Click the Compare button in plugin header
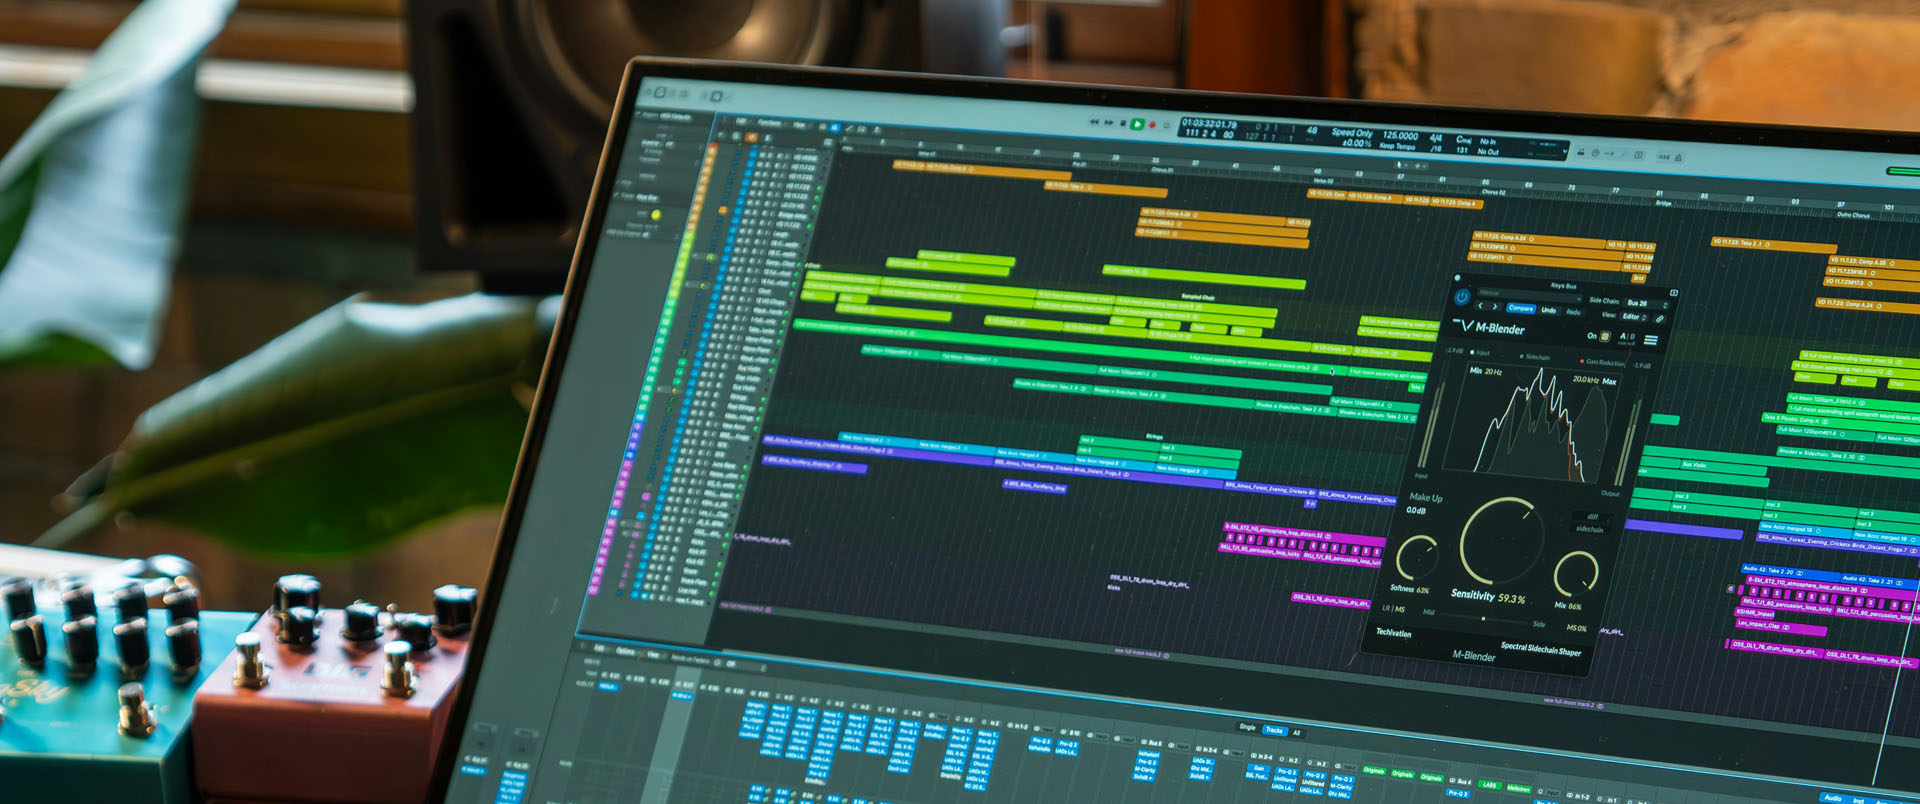 1521,308
